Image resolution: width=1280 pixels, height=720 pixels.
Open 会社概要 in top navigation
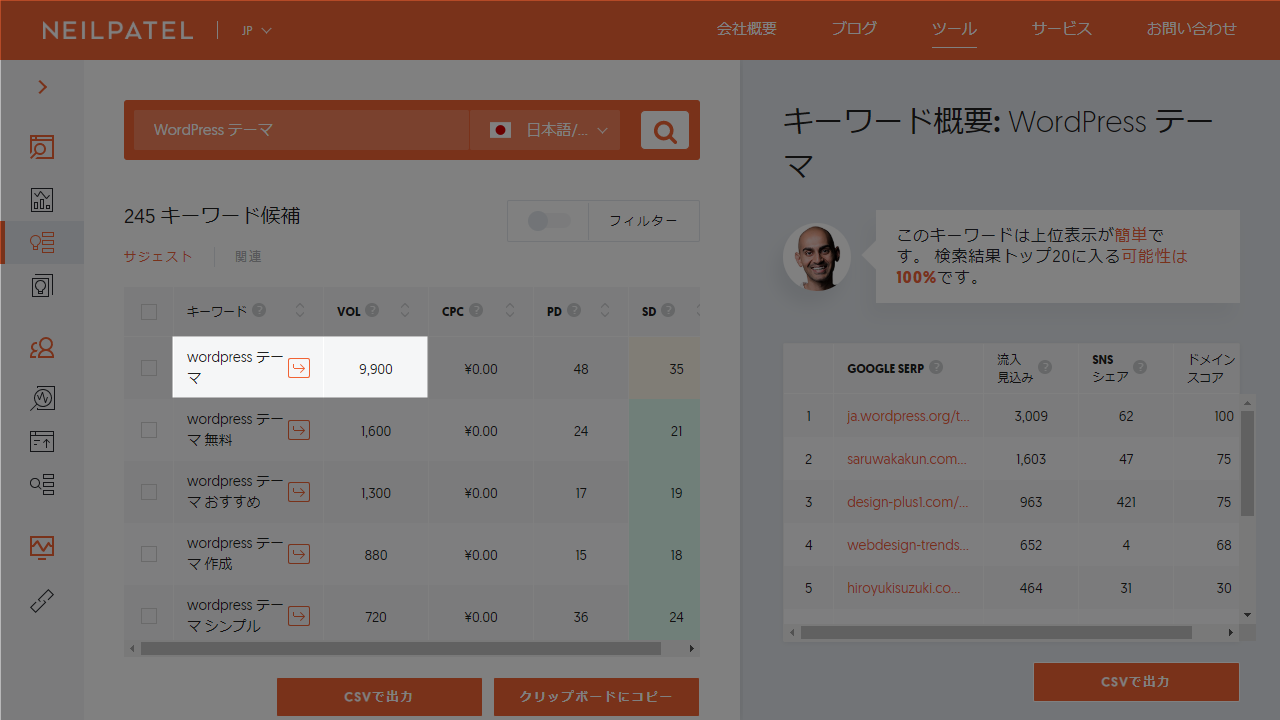[x=747, y=29]
